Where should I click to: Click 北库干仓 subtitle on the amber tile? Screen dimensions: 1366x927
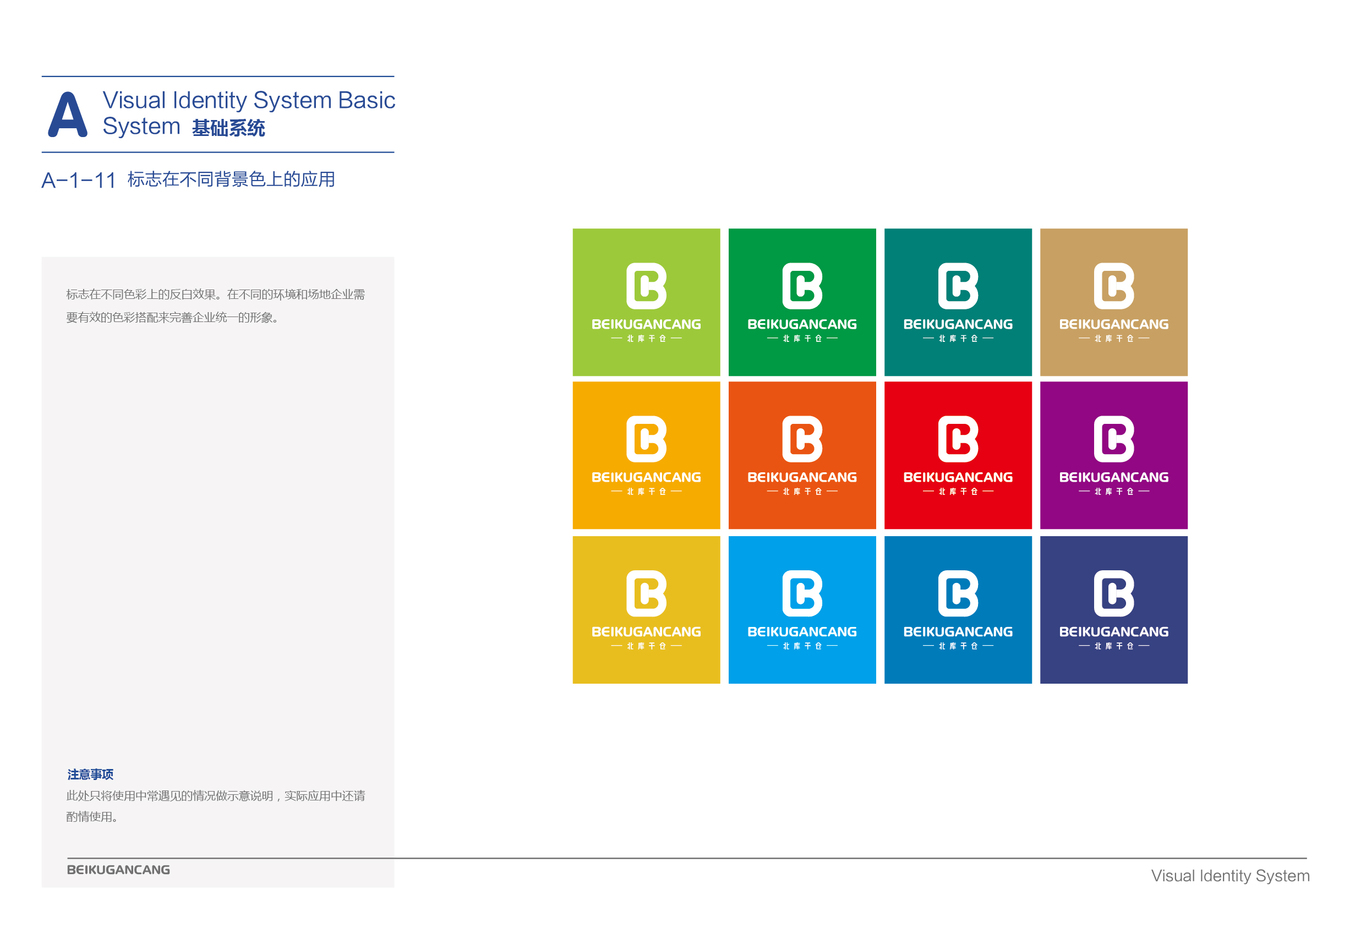(x=646, y=492)
